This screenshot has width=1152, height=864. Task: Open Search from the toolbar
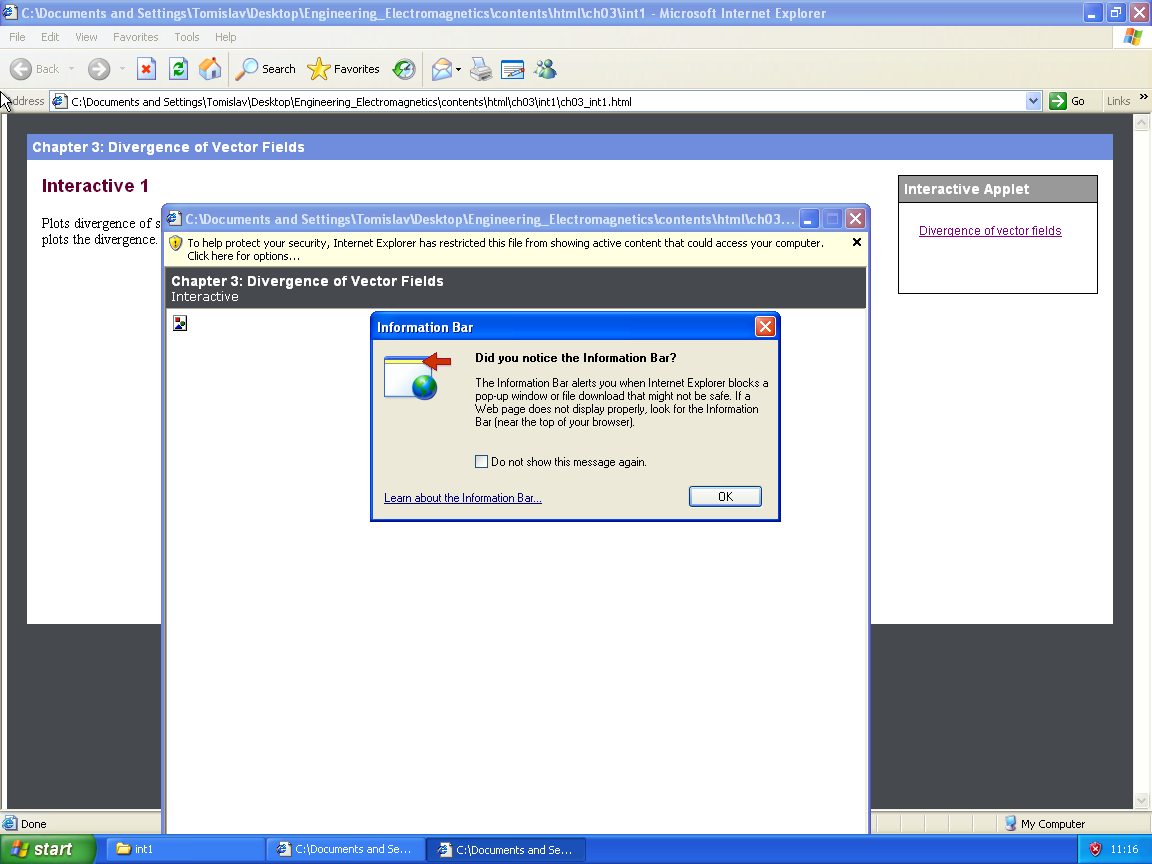click(265, 69)
